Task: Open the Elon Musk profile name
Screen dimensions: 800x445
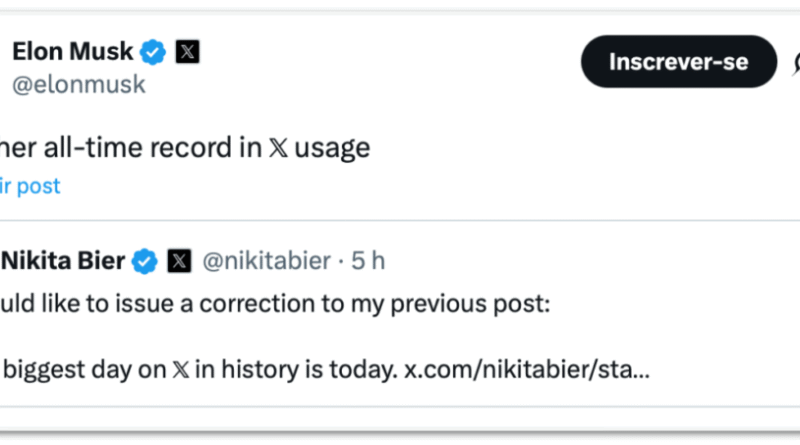Action: 73,52
